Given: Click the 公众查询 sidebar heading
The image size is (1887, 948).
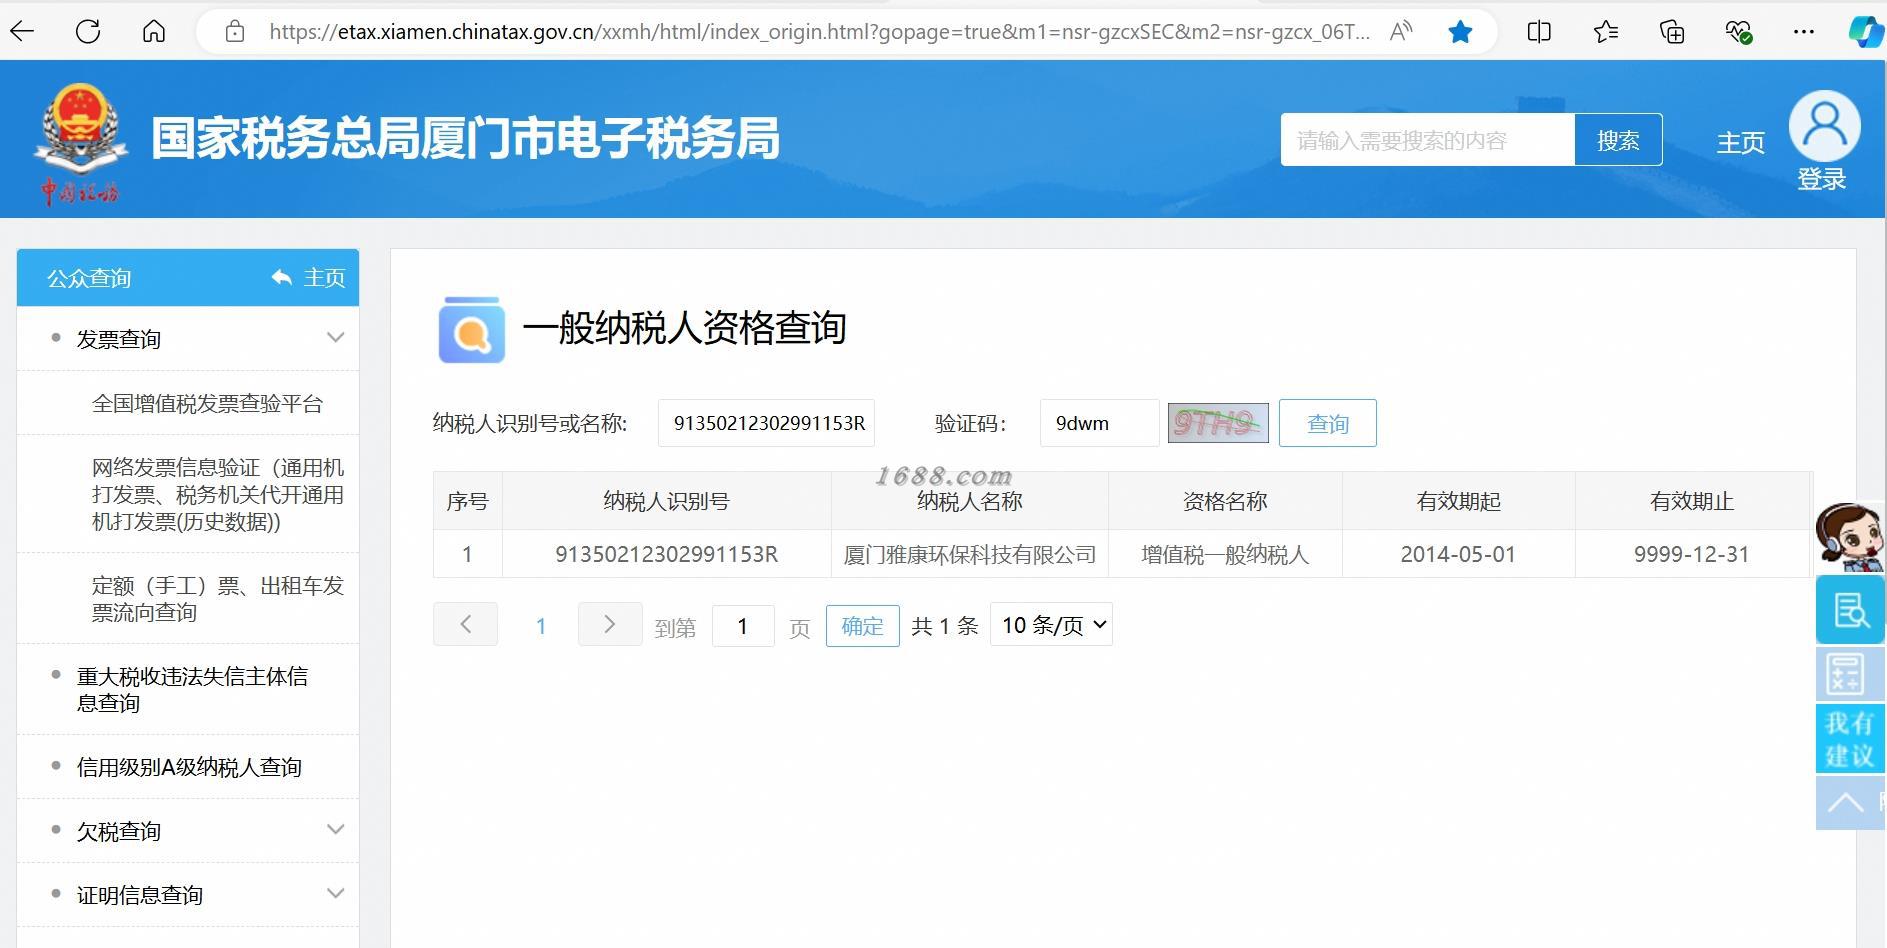Looking at the screenshot, I should pos(89,278).
